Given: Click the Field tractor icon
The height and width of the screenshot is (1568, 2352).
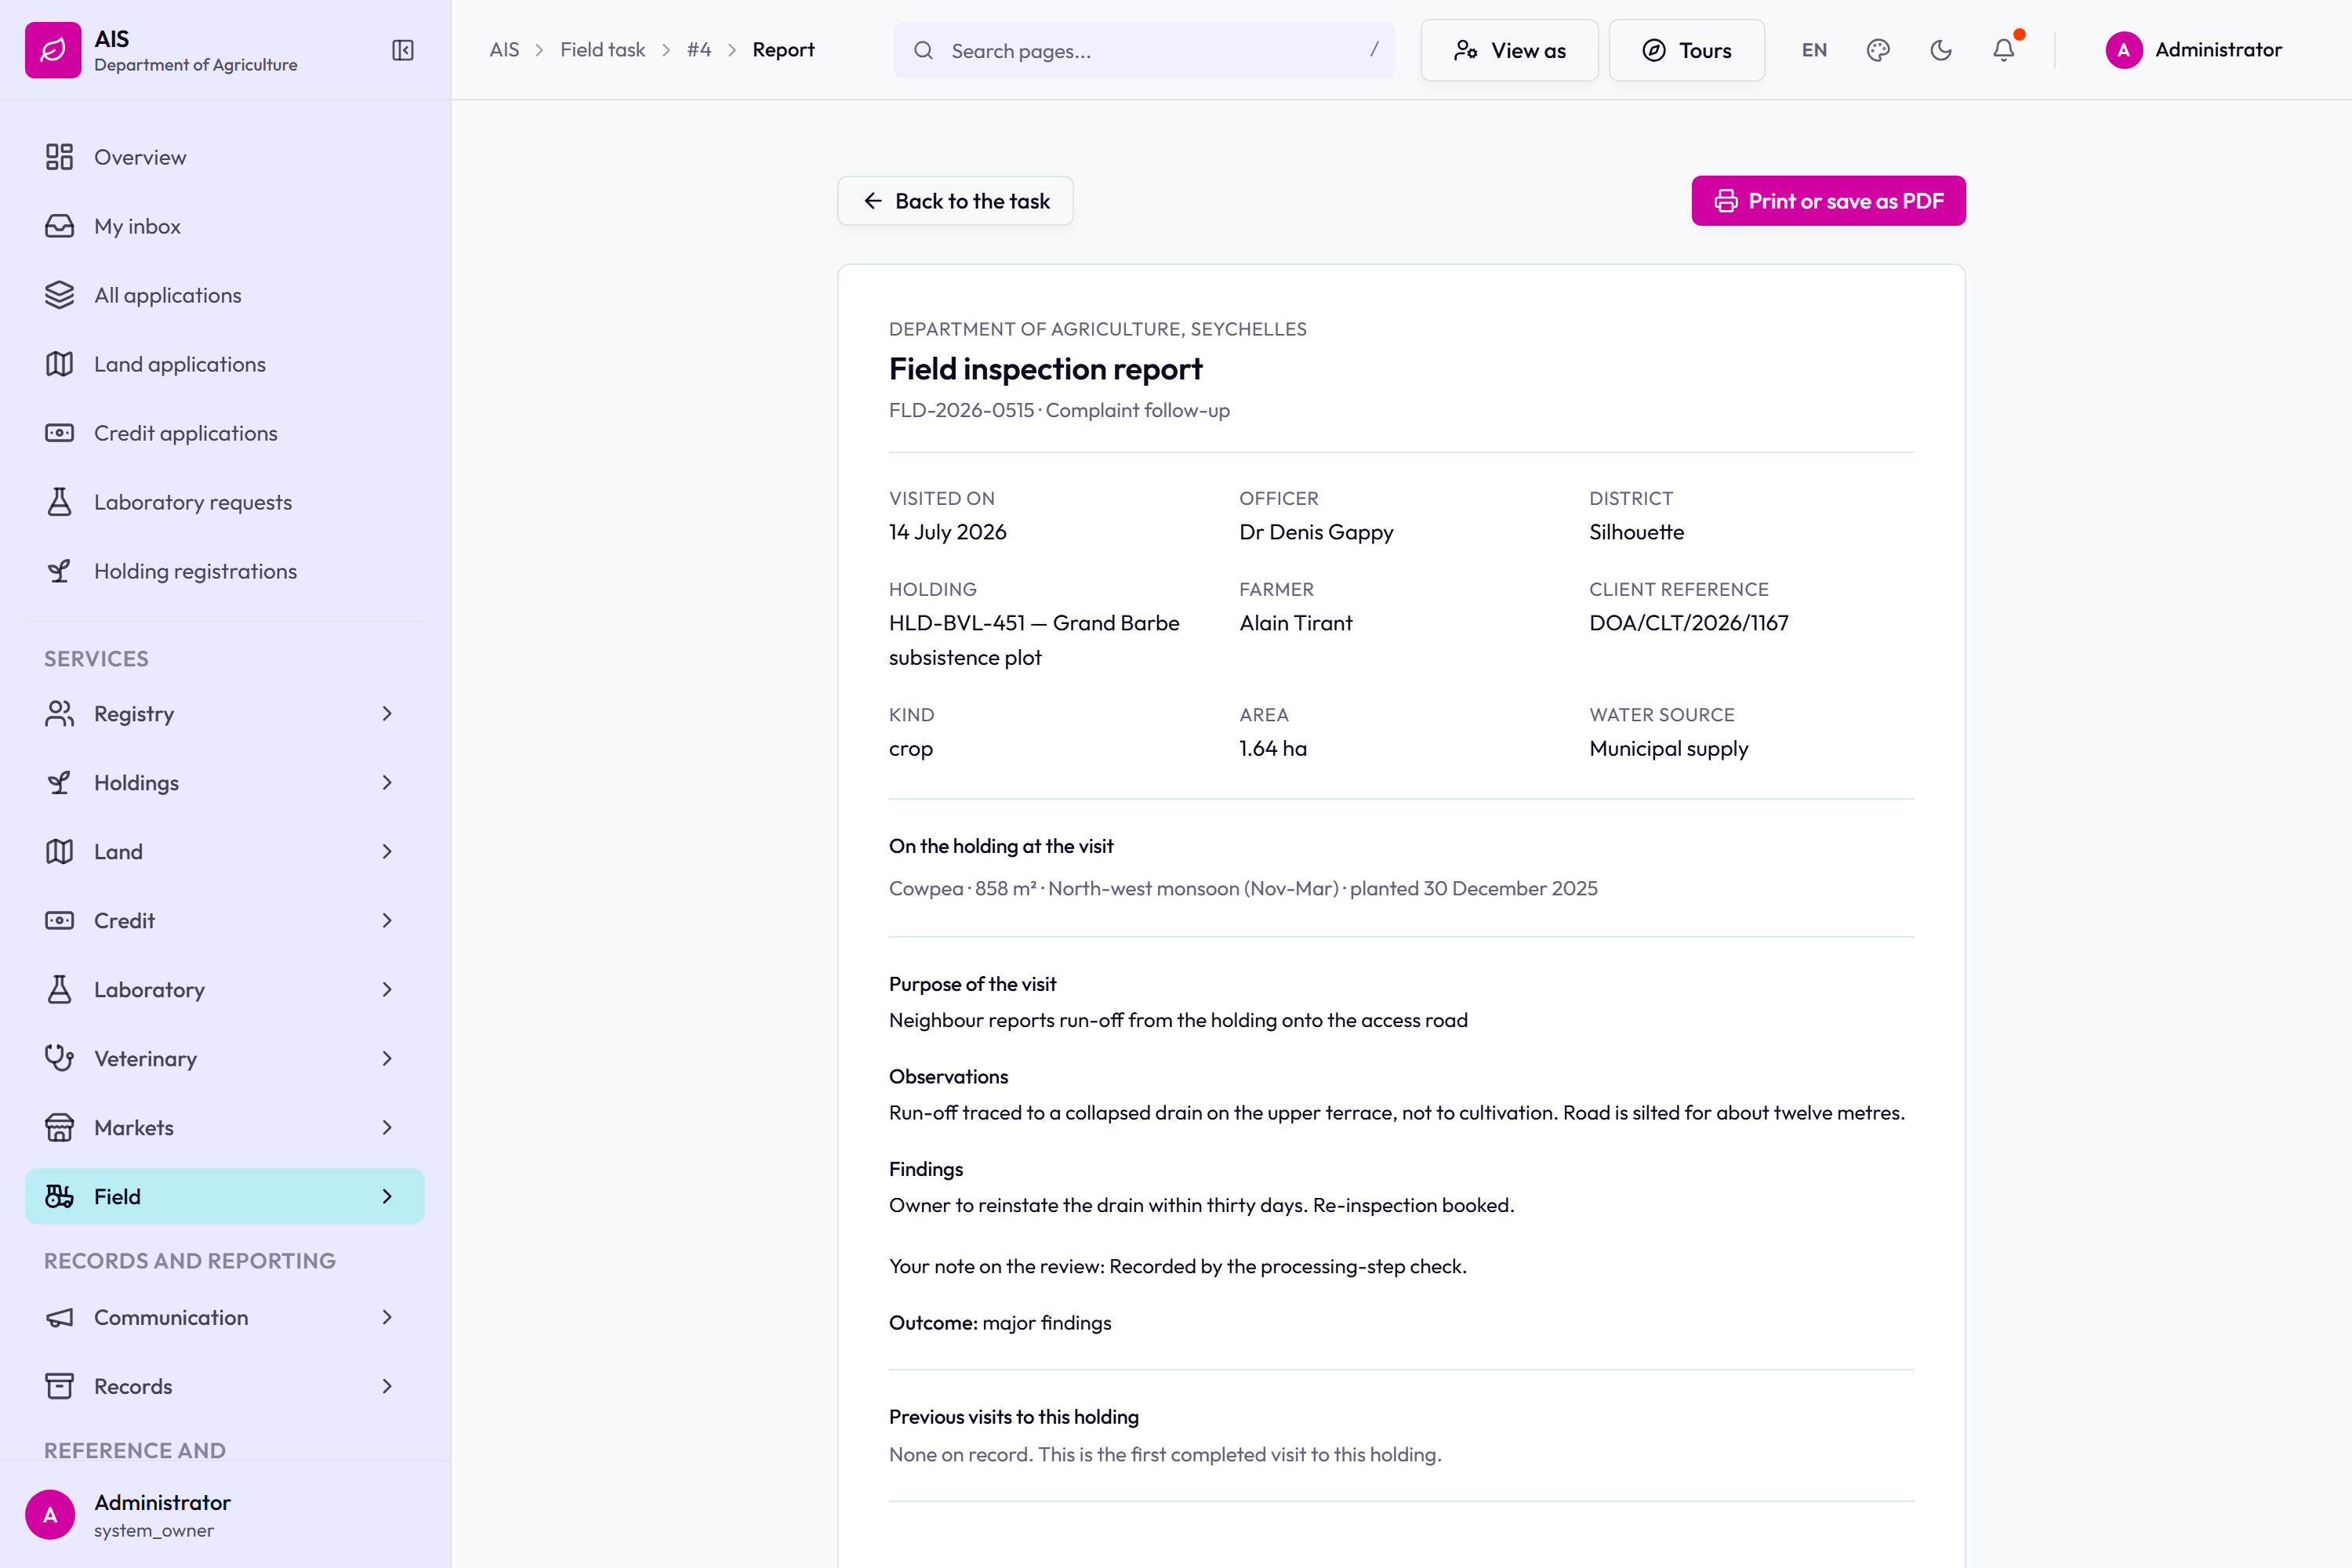Looking at the screenshot, I should (x=60, y=1197).
